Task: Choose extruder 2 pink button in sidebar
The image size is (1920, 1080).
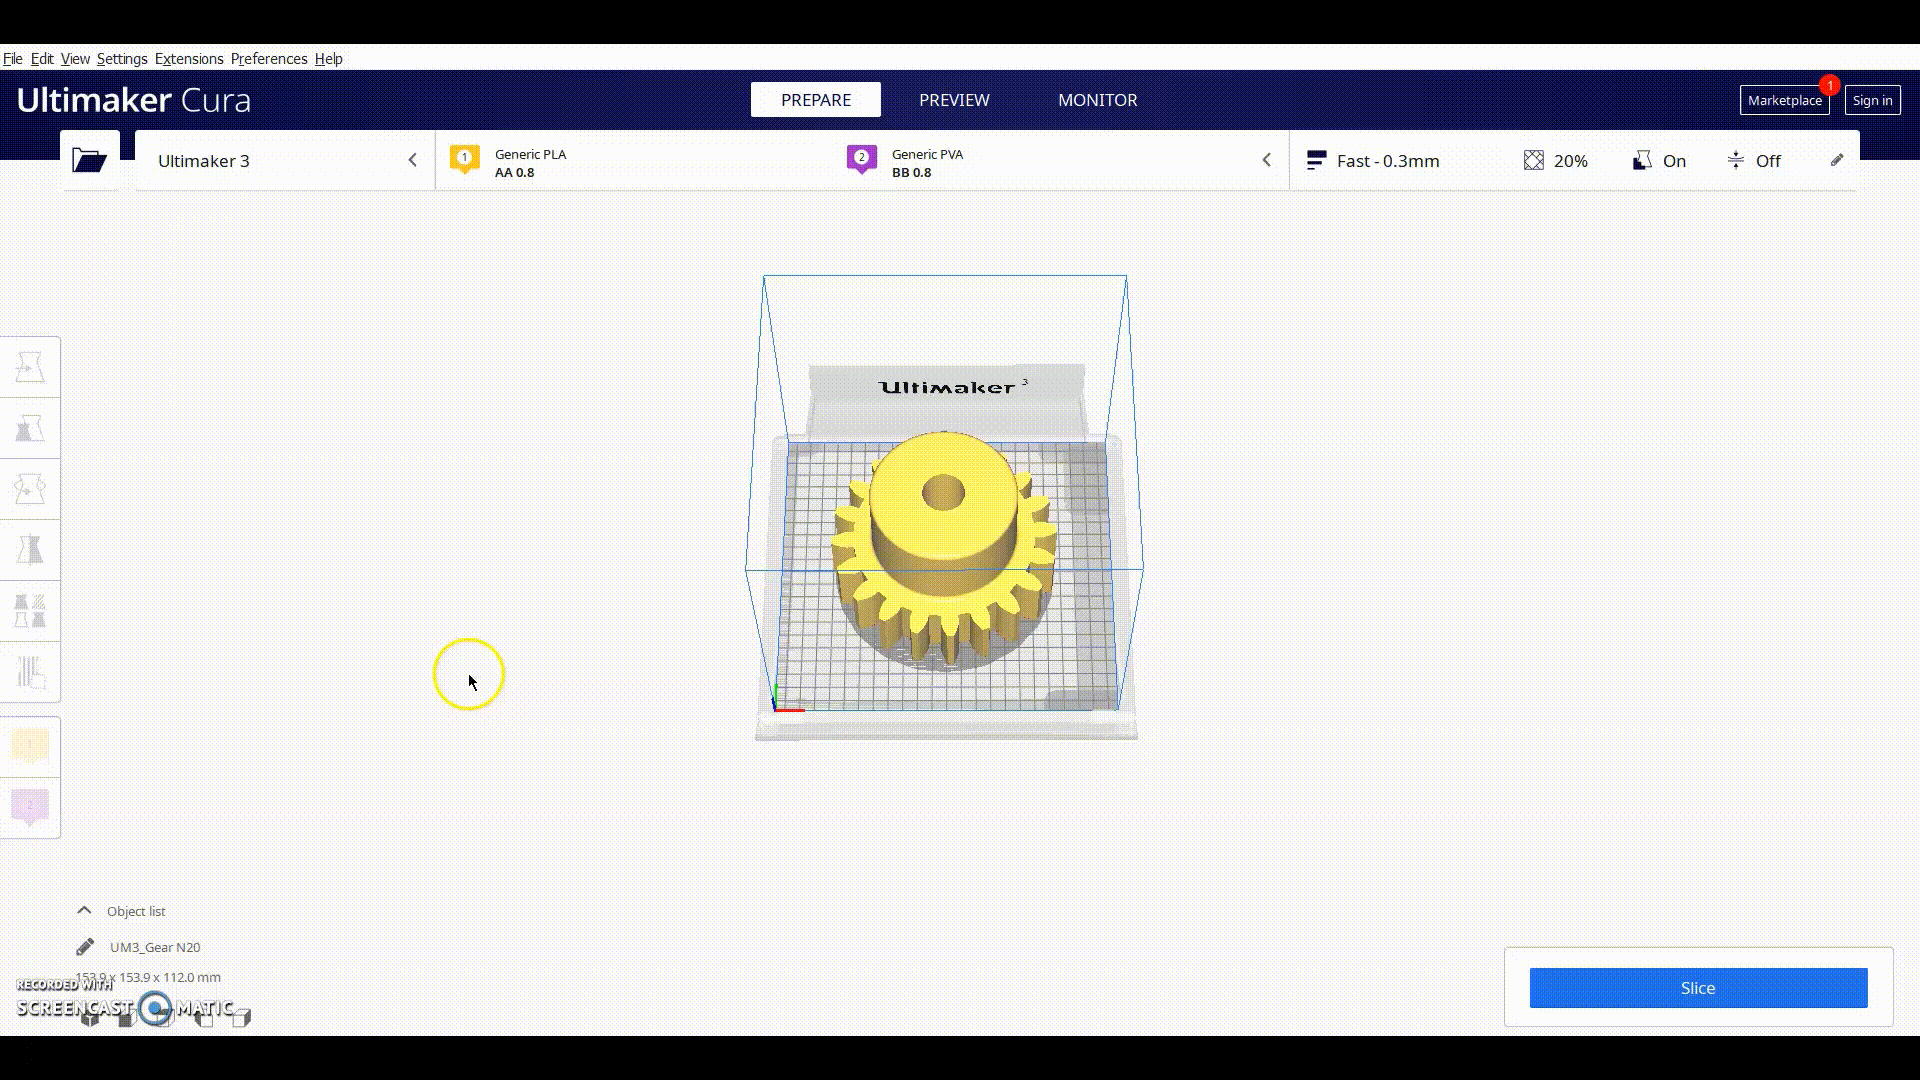Action: [x=30, y=807]
